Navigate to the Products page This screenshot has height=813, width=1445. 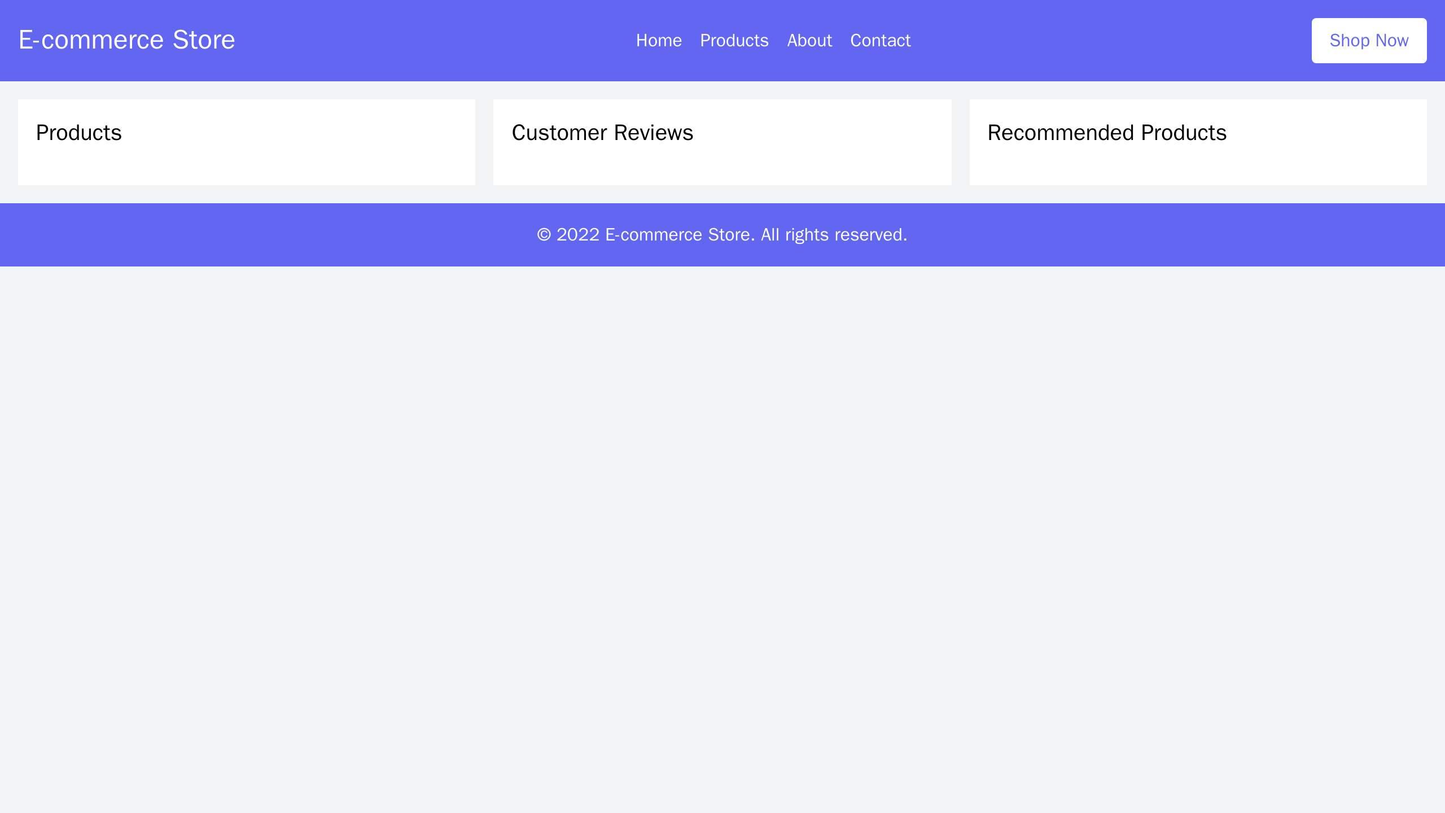tap(734, 41)
